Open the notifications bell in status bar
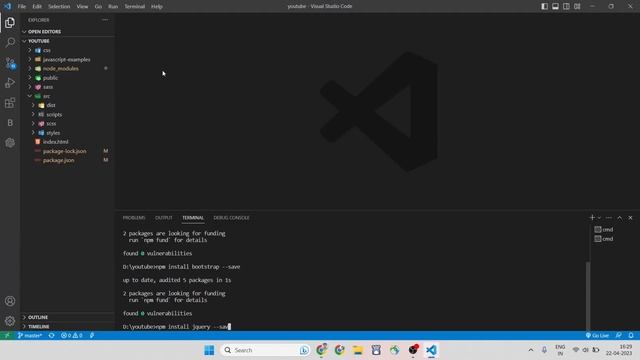 point(631,336)
